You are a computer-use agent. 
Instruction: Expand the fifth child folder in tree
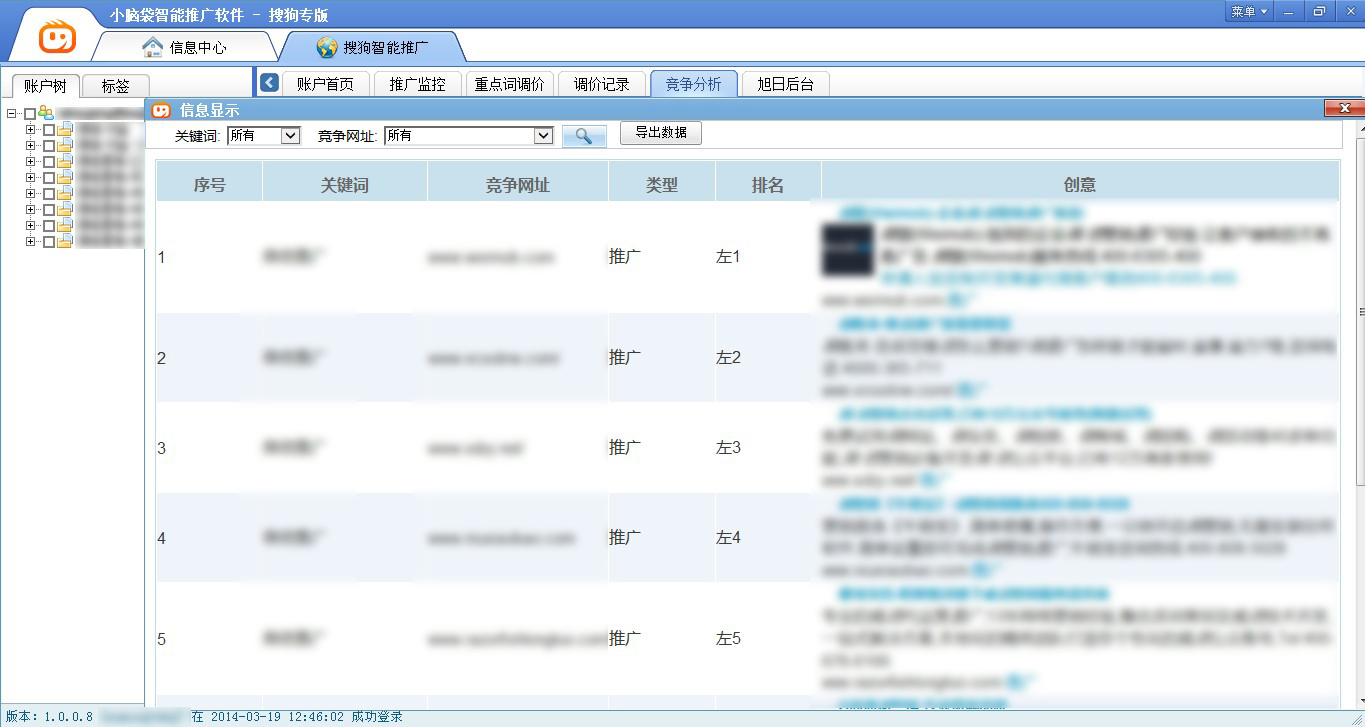(30, 194)
